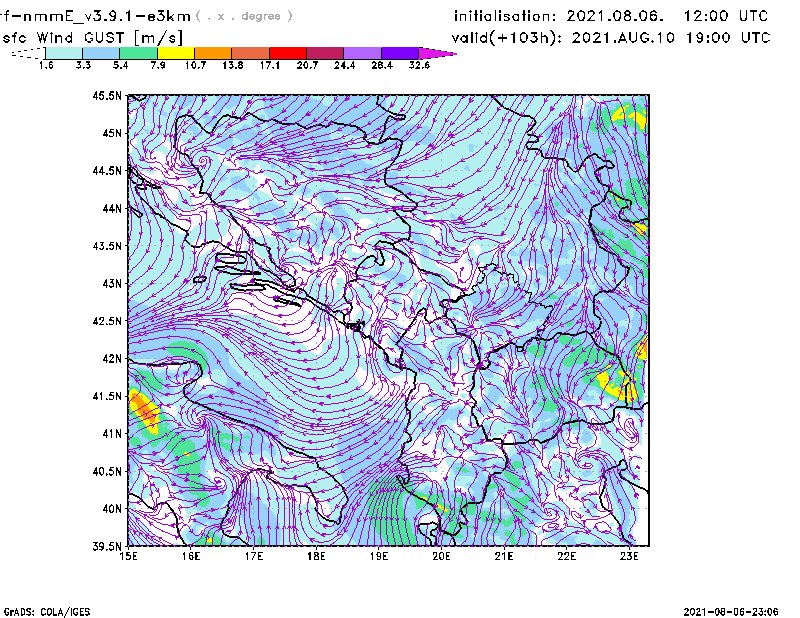
Task: Click the "42N" latitude label
Action: (x=112, y=359)
